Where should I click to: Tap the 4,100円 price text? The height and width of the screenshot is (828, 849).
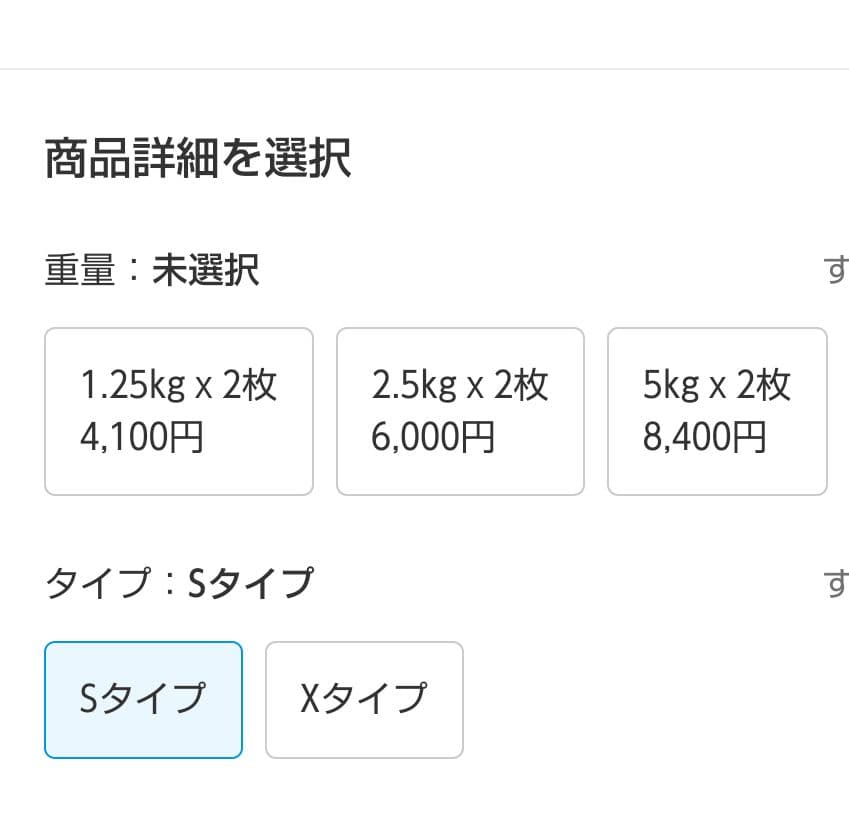(143, 436)
